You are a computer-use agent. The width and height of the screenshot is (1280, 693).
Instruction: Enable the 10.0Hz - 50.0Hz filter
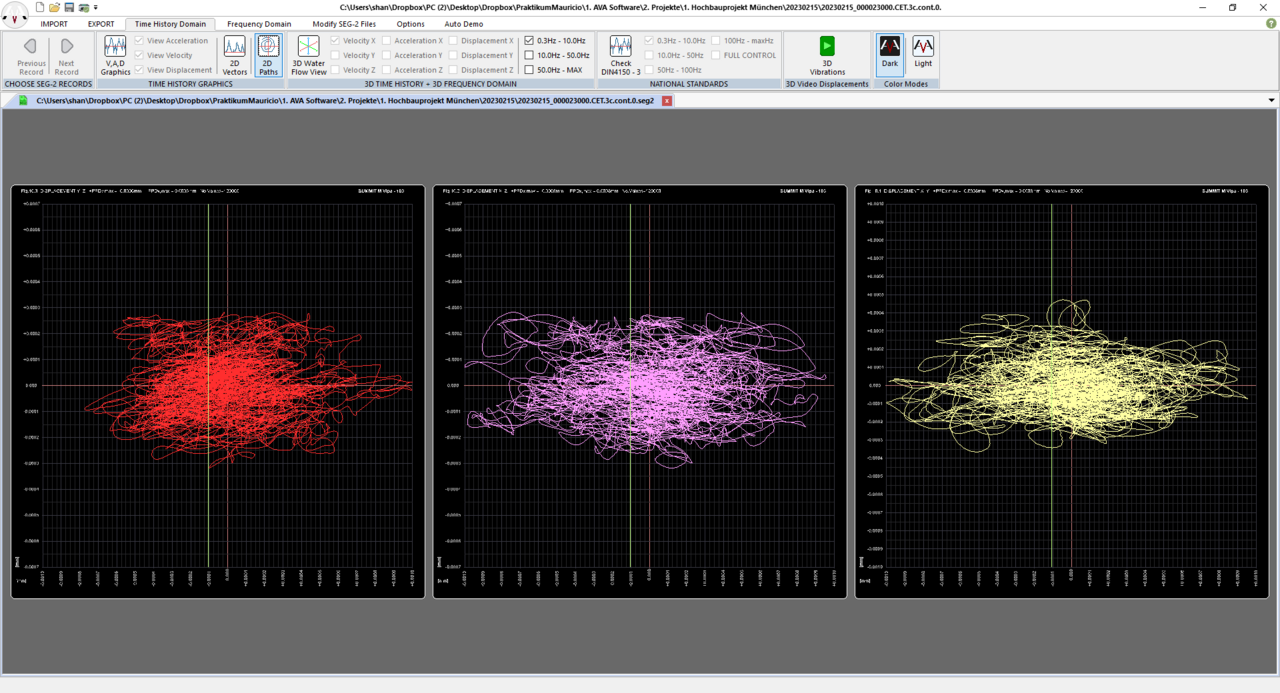pos(529,55)
